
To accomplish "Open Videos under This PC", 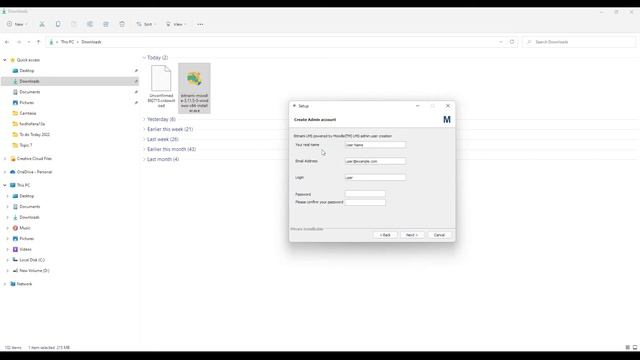I will [x=25, y=249].
